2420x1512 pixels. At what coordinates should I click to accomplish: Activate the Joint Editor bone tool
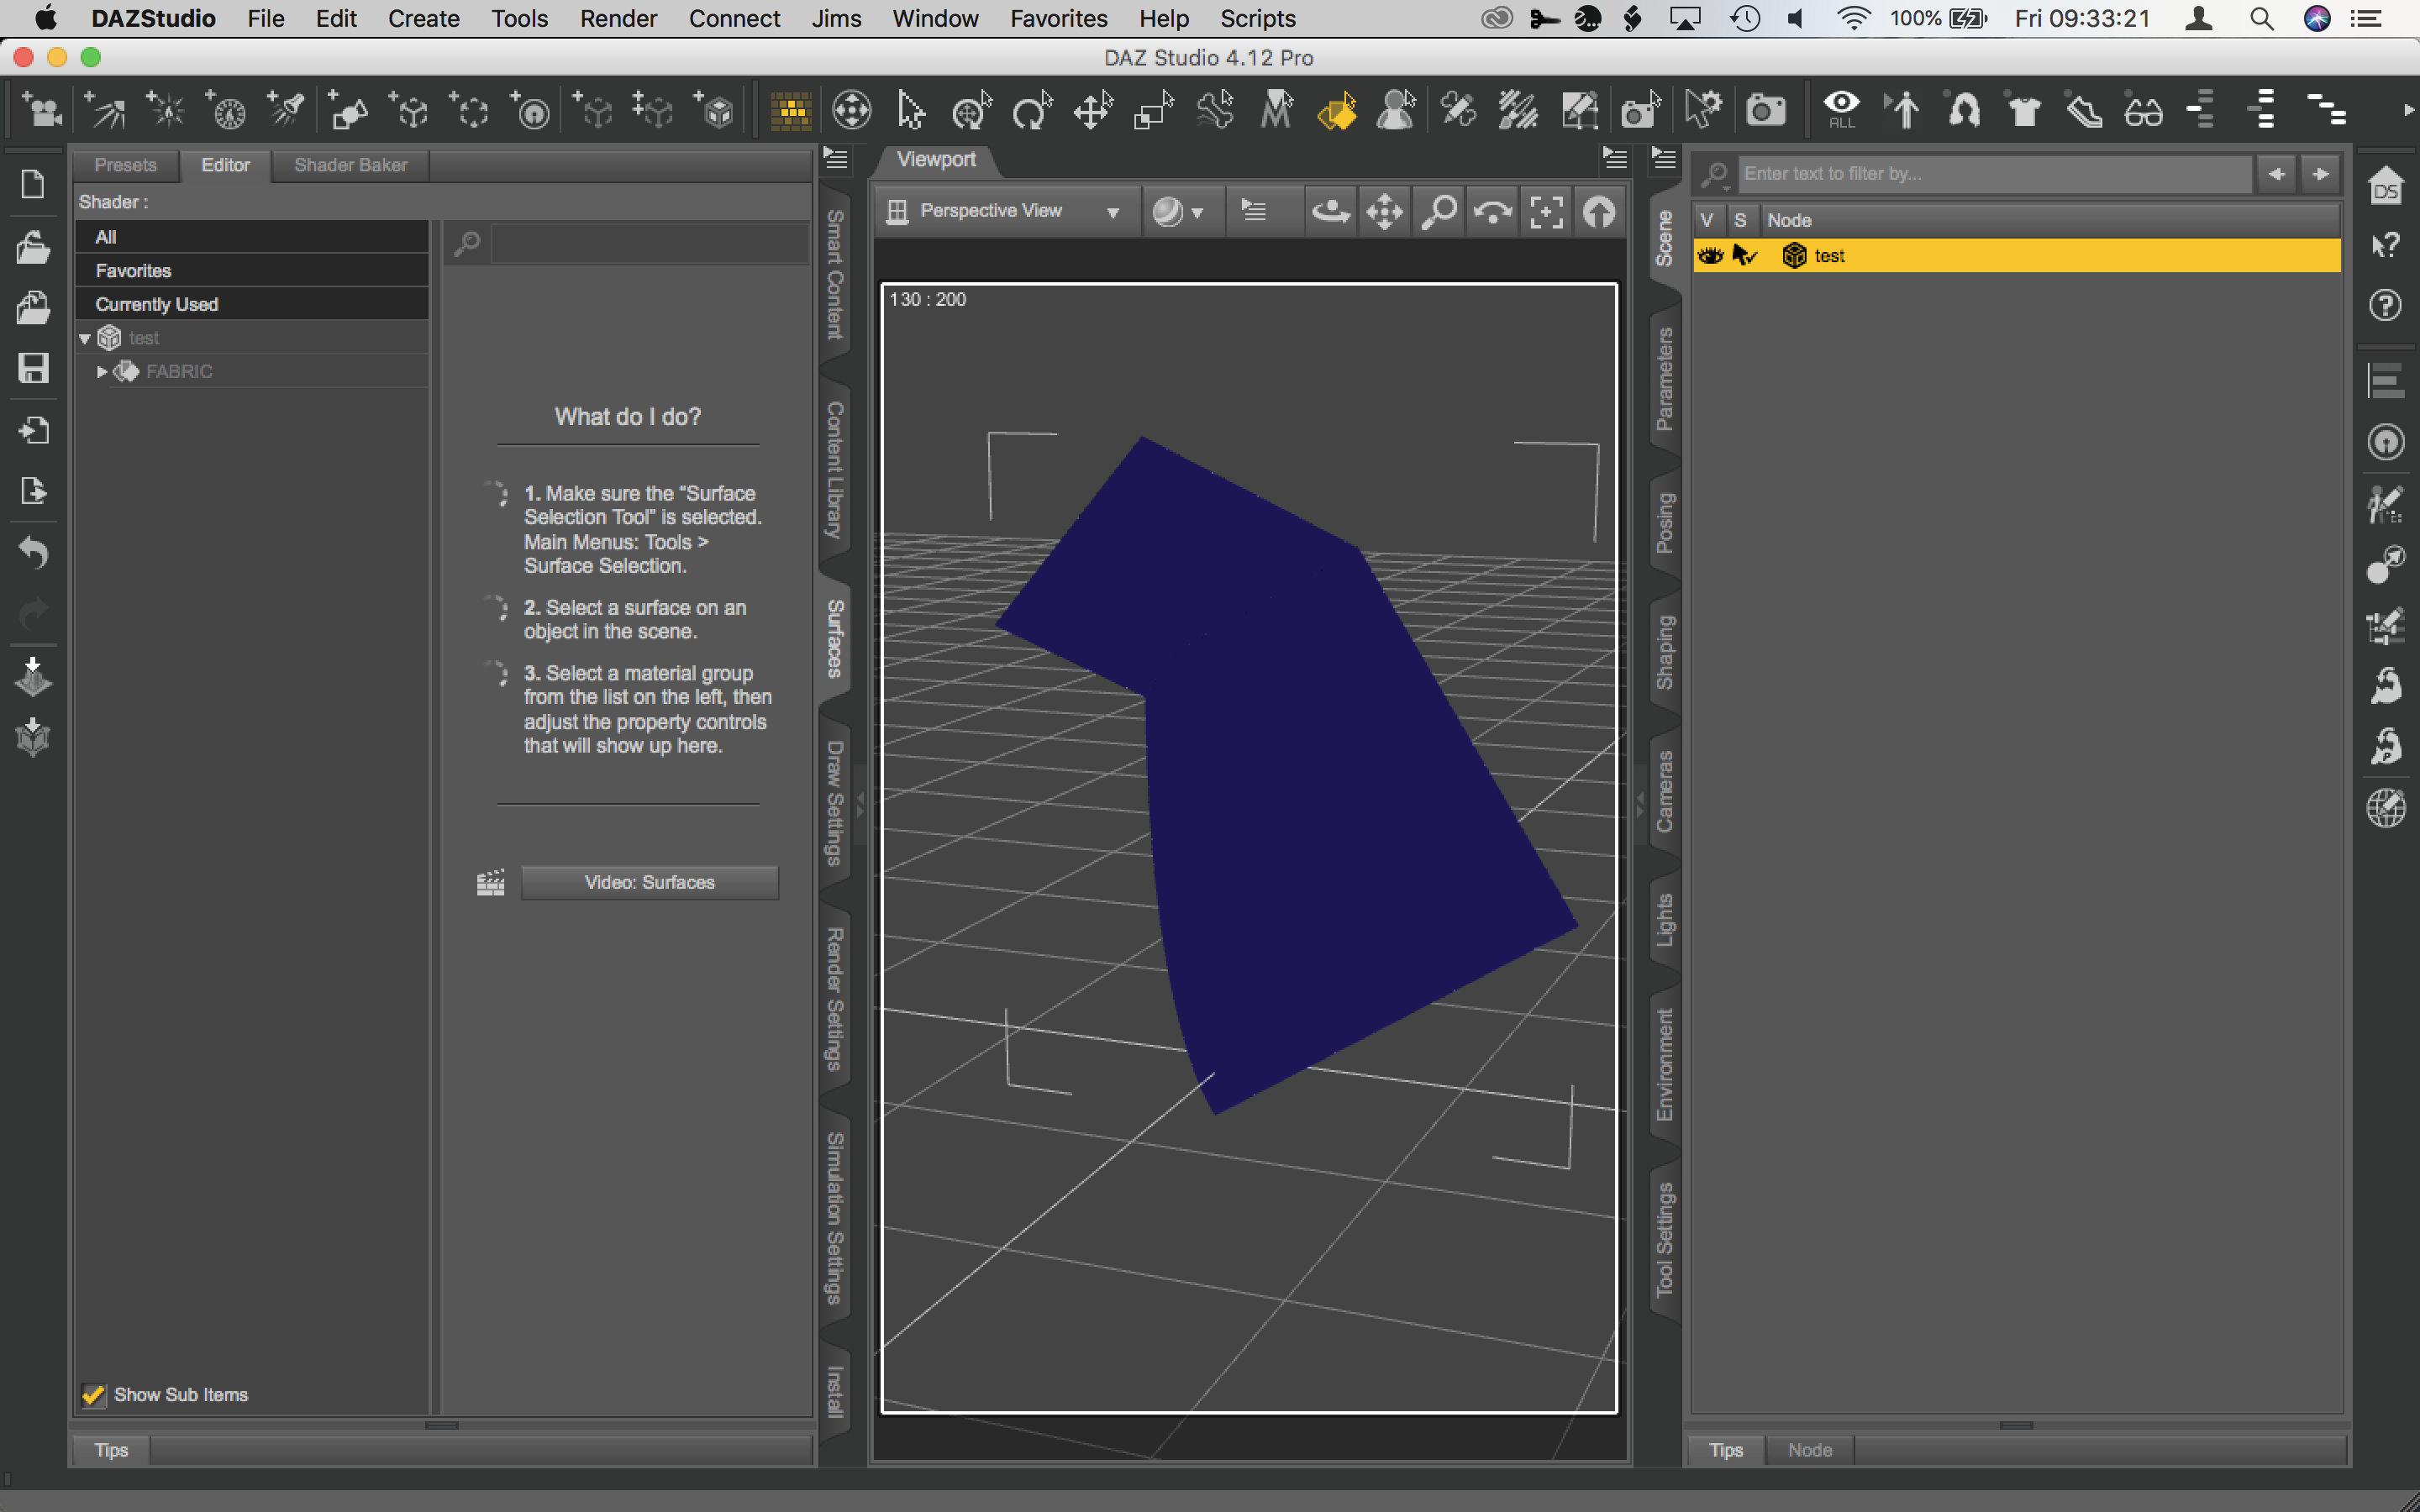click(x=1215, y=110)
